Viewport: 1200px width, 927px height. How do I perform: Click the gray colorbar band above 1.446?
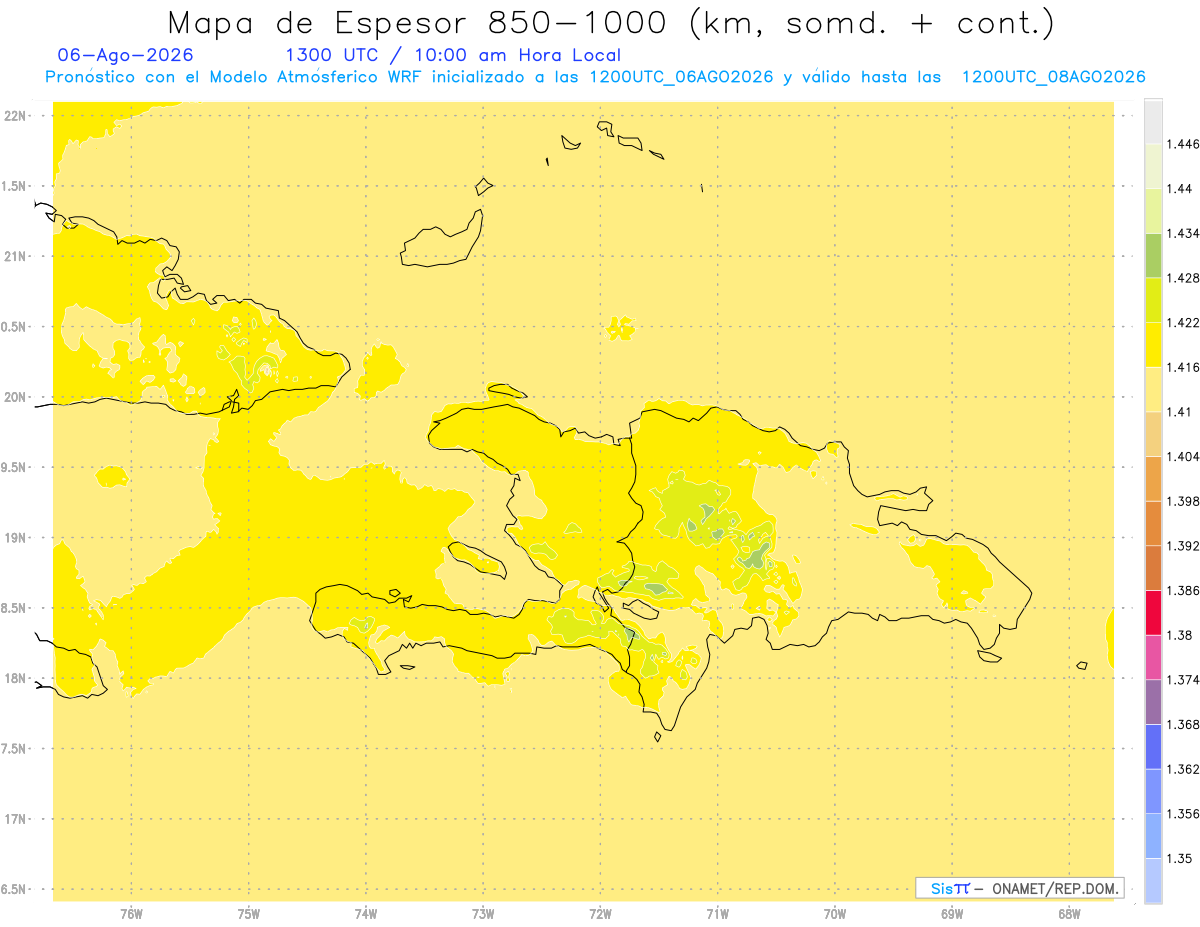(1153, 122)
